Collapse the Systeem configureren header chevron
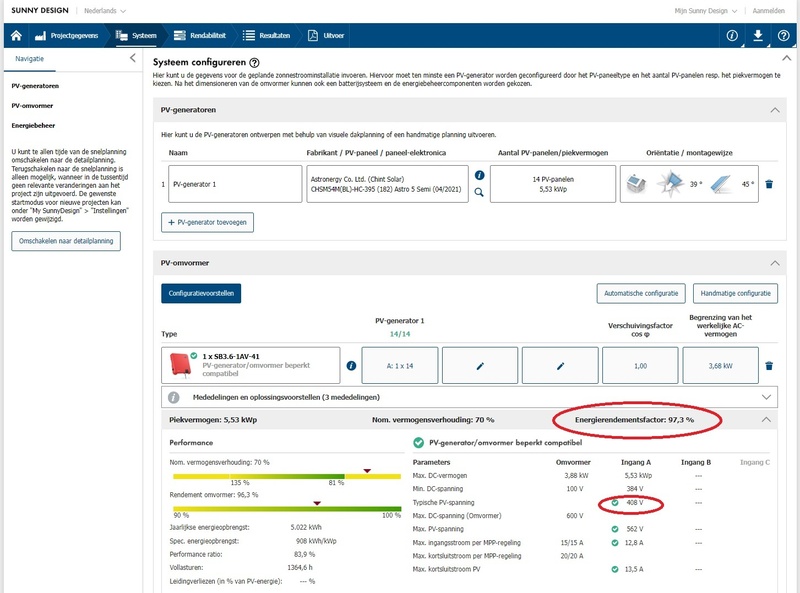Screen dimensions: 800x593 [787, 59]
